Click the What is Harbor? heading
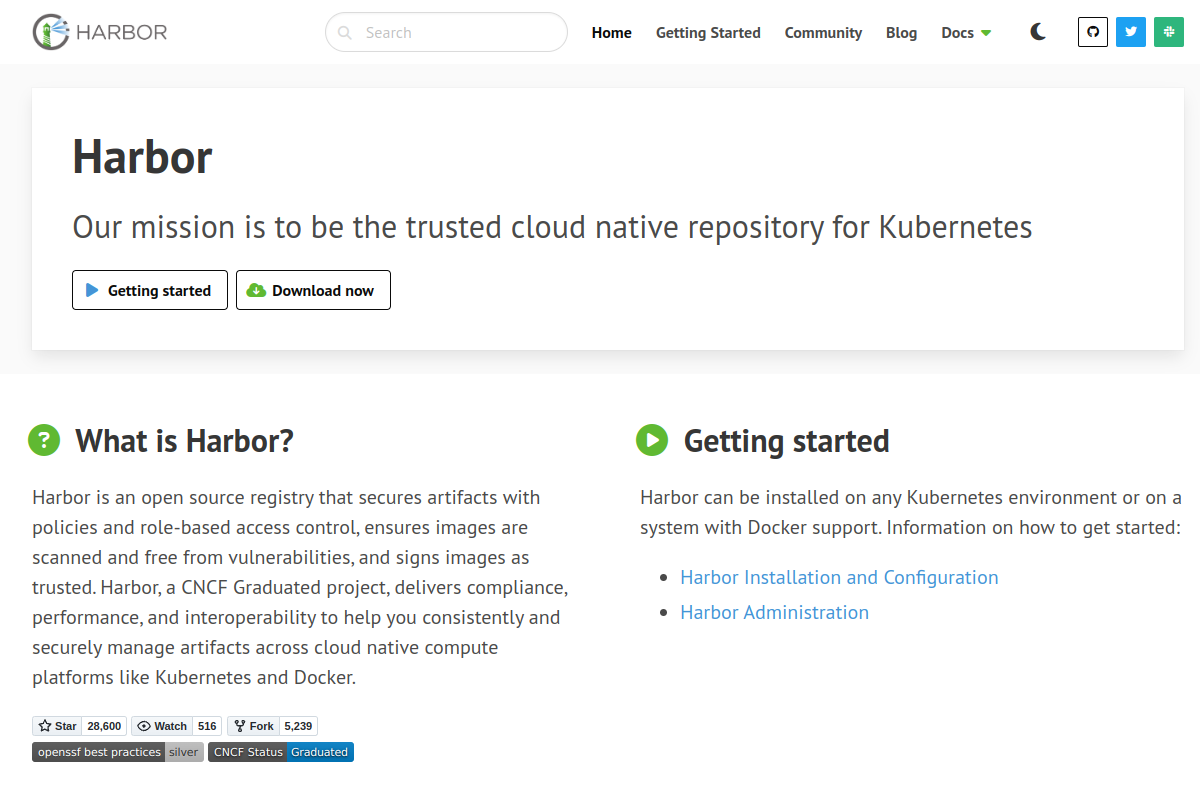 click(x=184, y=440)
